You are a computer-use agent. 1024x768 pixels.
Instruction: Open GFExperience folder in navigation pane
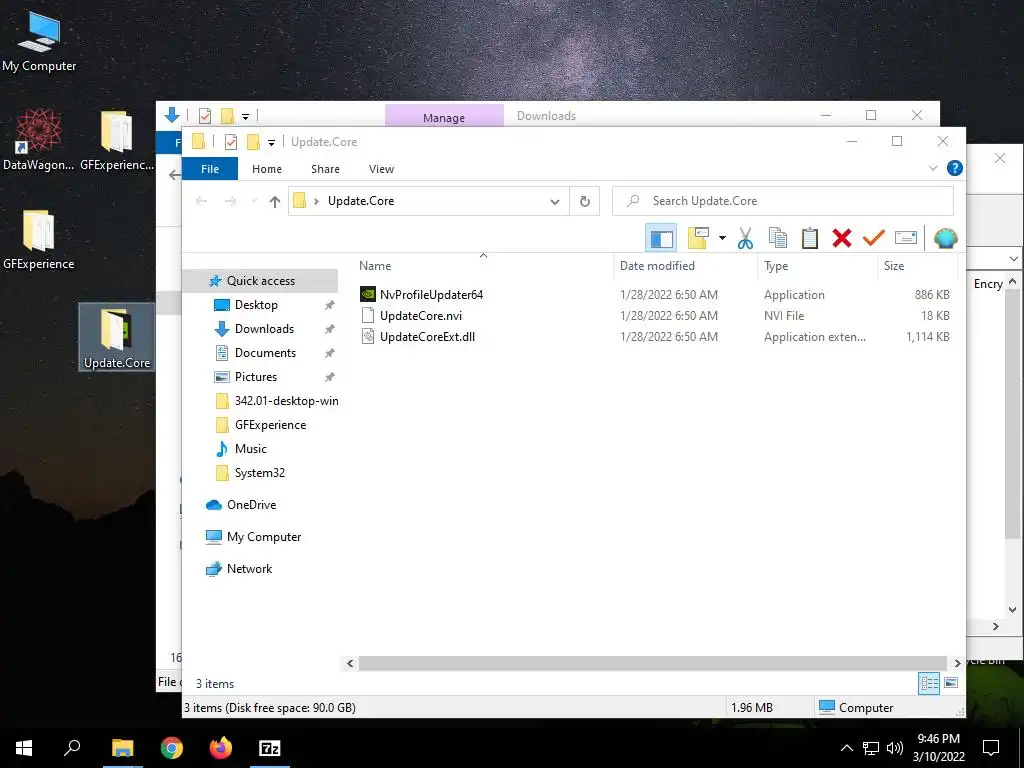[x=270, y=425]
